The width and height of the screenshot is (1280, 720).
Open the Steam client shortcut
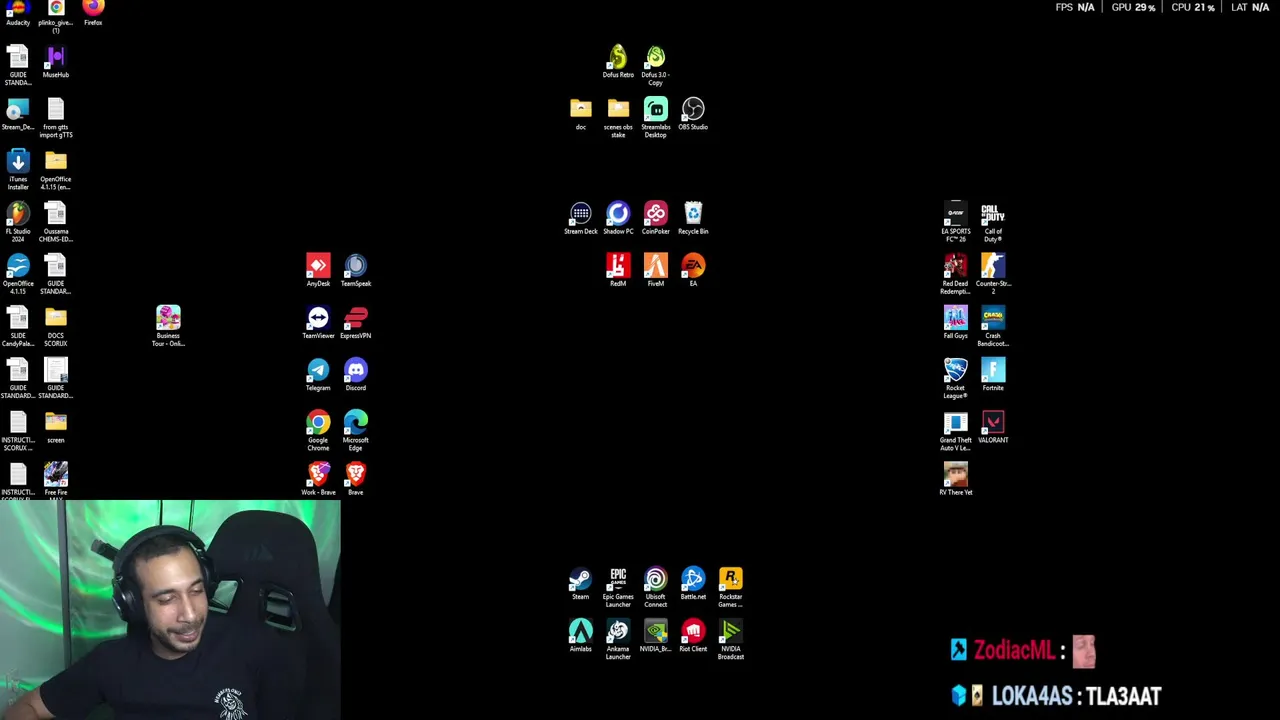[581, 583]
